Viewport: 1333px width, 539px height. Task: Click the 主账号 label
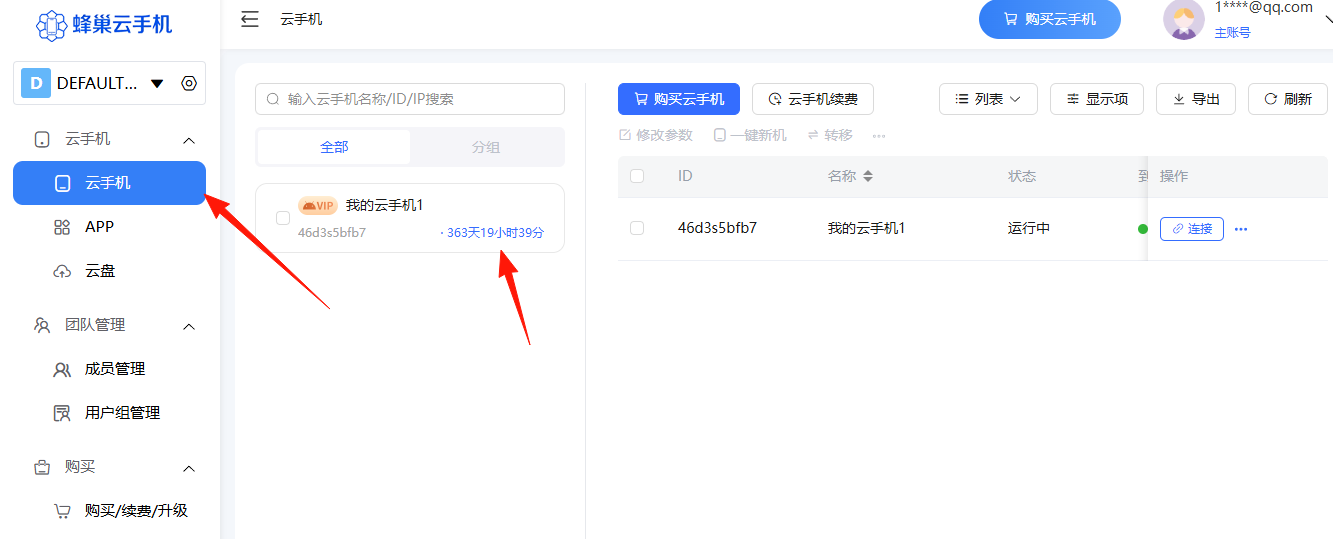(x=1232, y=33)
